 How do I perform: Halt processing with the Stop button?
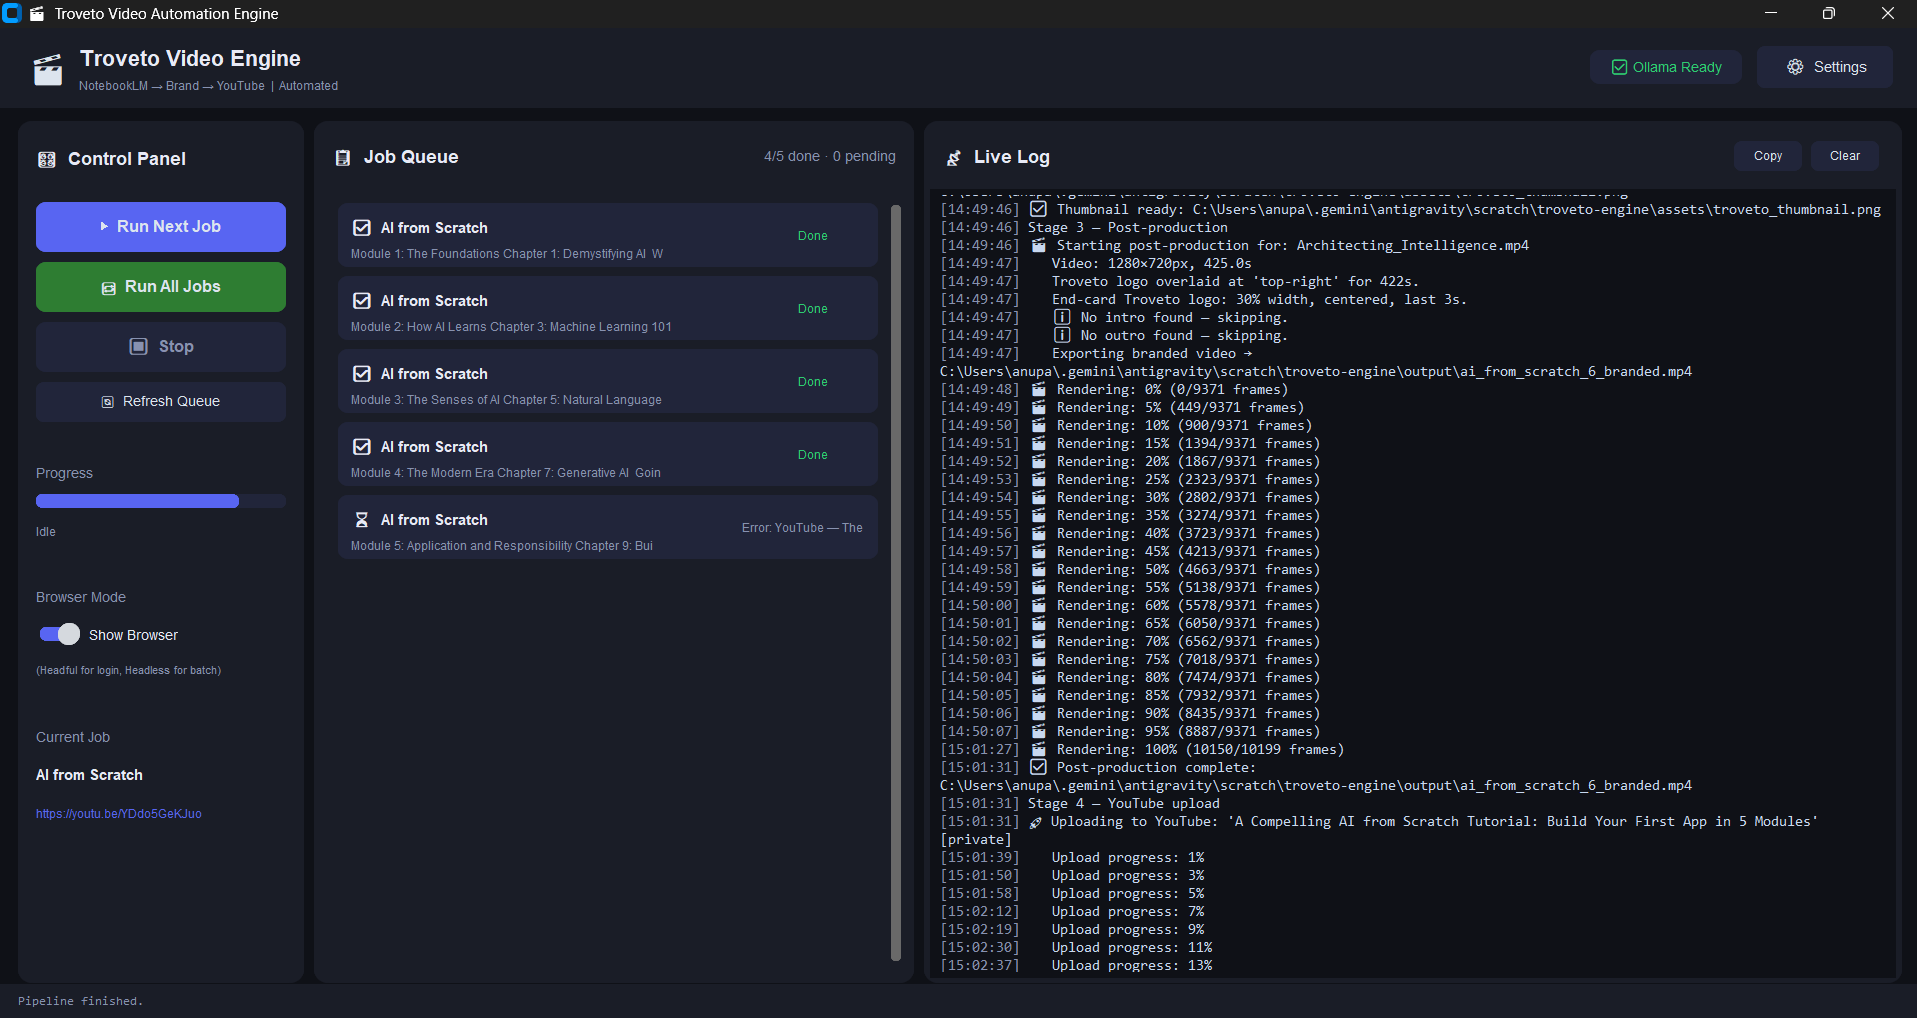tap(161, 347)
